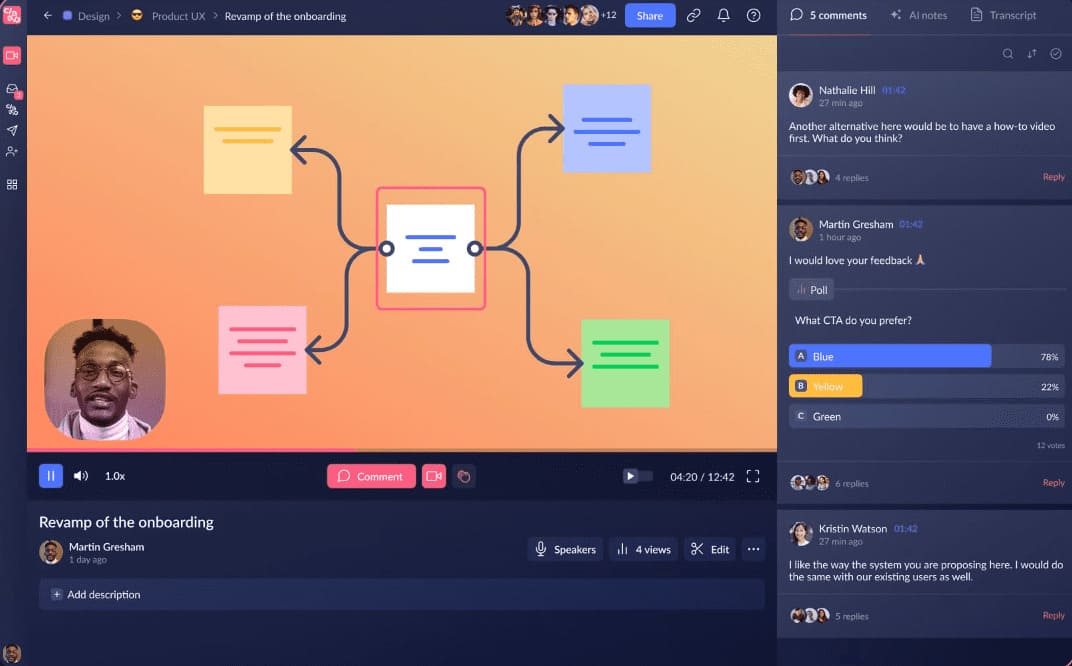Copy link with the chain icon

pos(693,15)
